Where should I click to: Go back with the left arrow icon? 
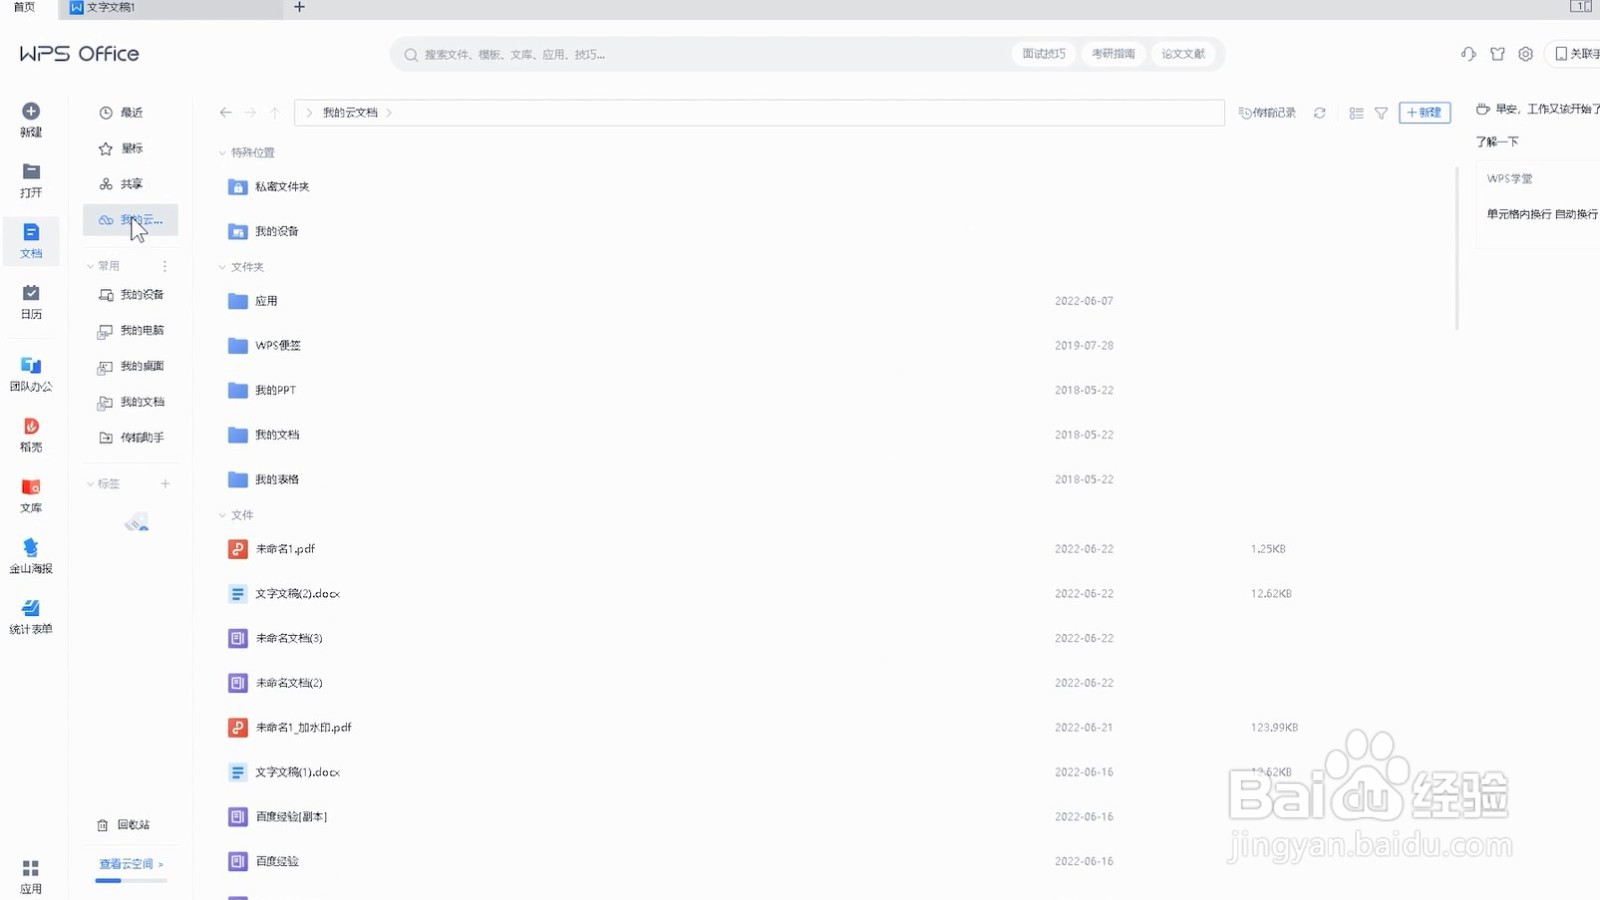click(226, 113)
